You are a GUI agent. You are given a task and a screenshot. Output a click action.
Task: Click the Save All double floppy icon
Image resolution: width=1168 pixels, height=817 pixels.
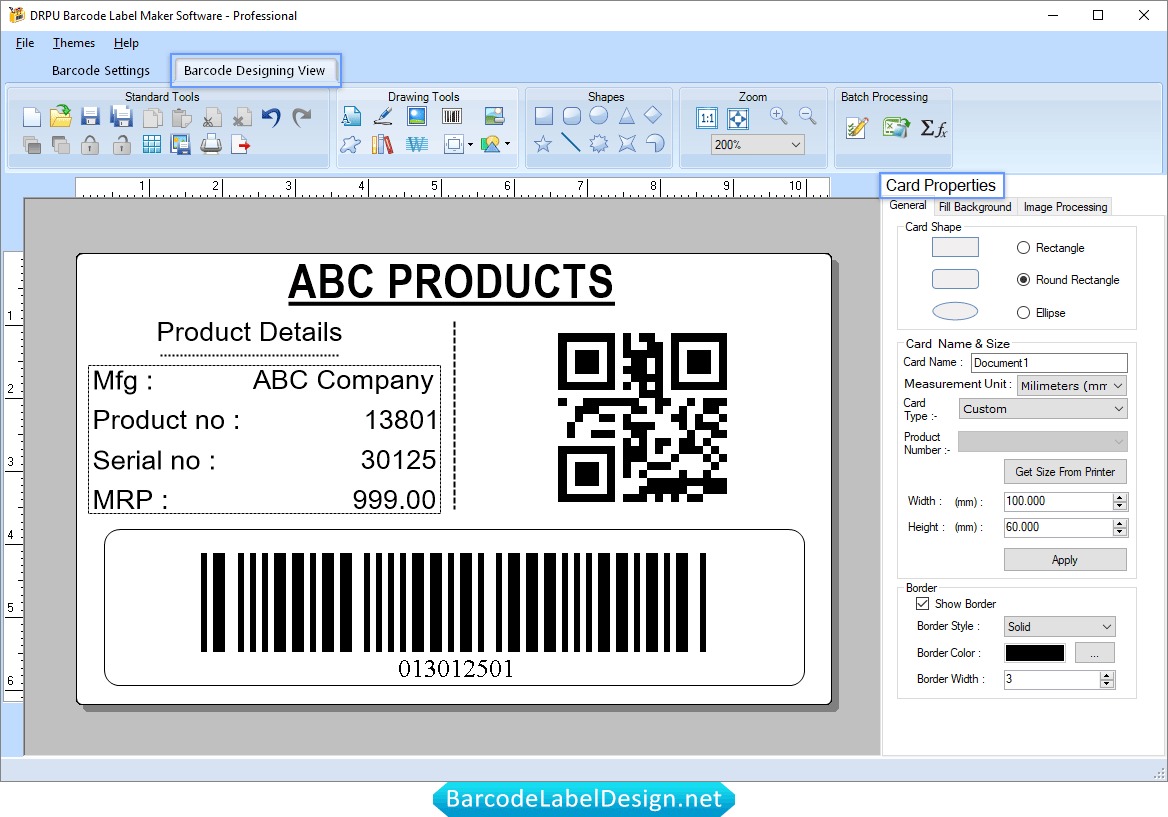(121, 117)
